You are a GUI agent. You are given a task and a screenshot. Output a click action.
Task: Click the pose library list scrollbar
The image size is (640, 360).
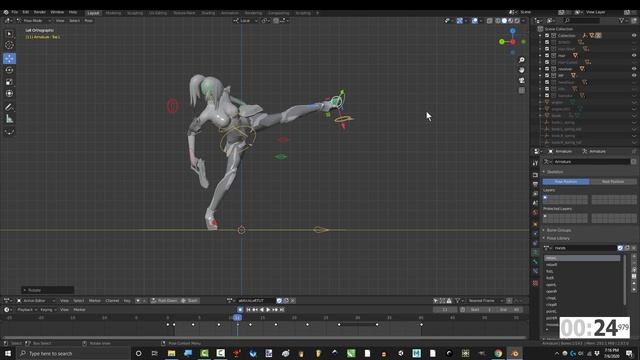coord(624,281)
